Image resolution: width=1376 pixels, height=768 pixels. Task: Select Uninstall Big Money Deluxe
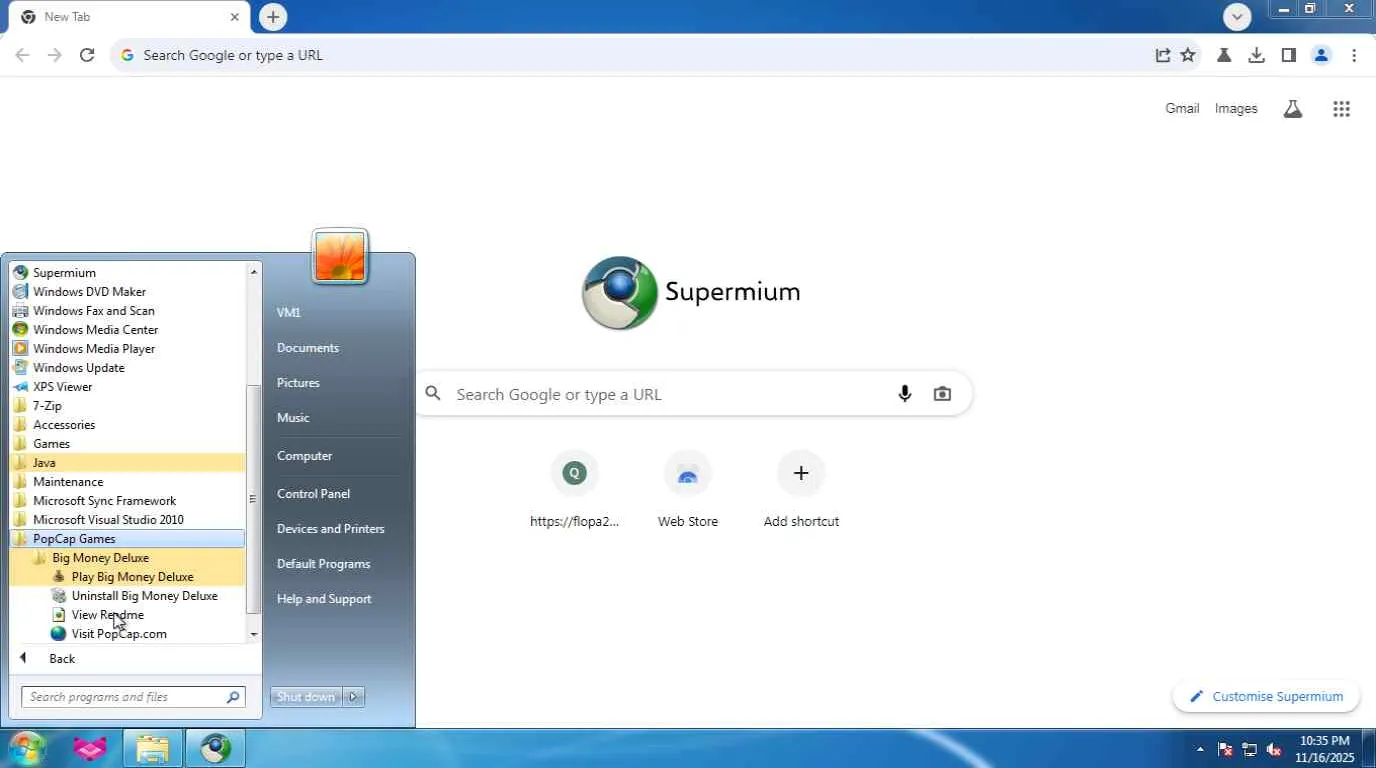[x=127, y=596]
